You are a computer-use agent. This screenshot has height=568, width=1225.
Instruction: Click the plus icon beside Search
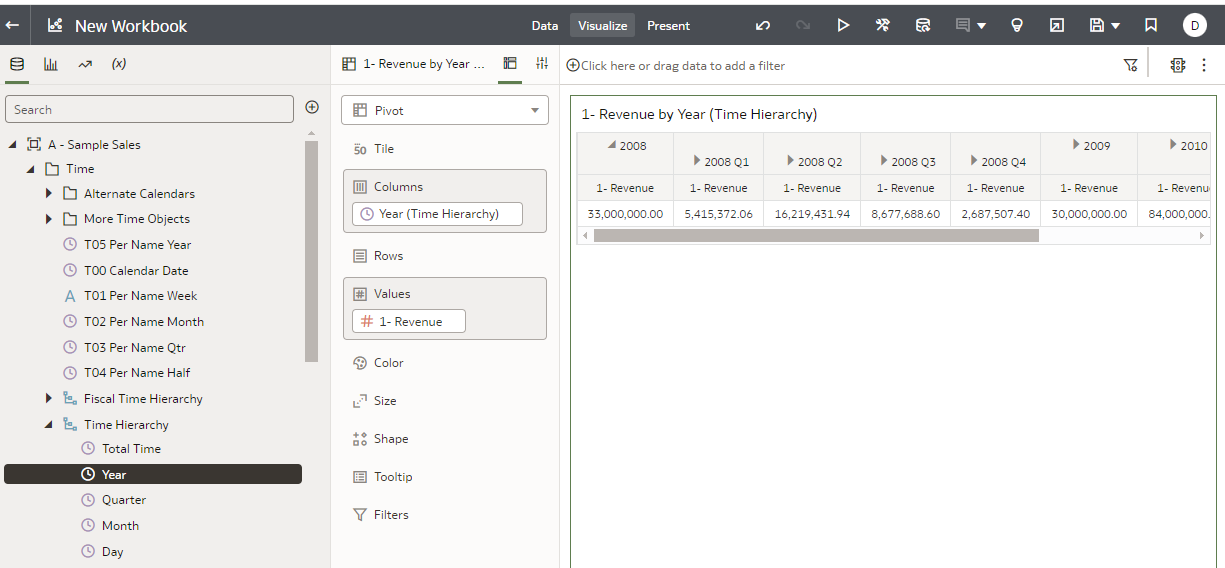click(312, 107)
